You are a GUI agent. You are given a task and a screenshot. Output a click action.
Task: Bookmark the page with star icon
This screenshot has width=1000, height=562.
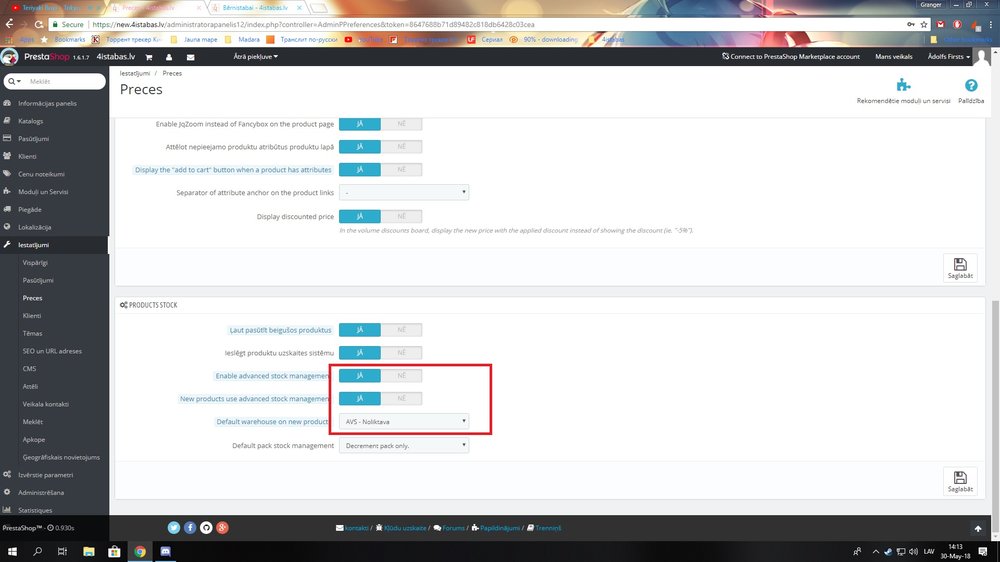pos(923,24)
